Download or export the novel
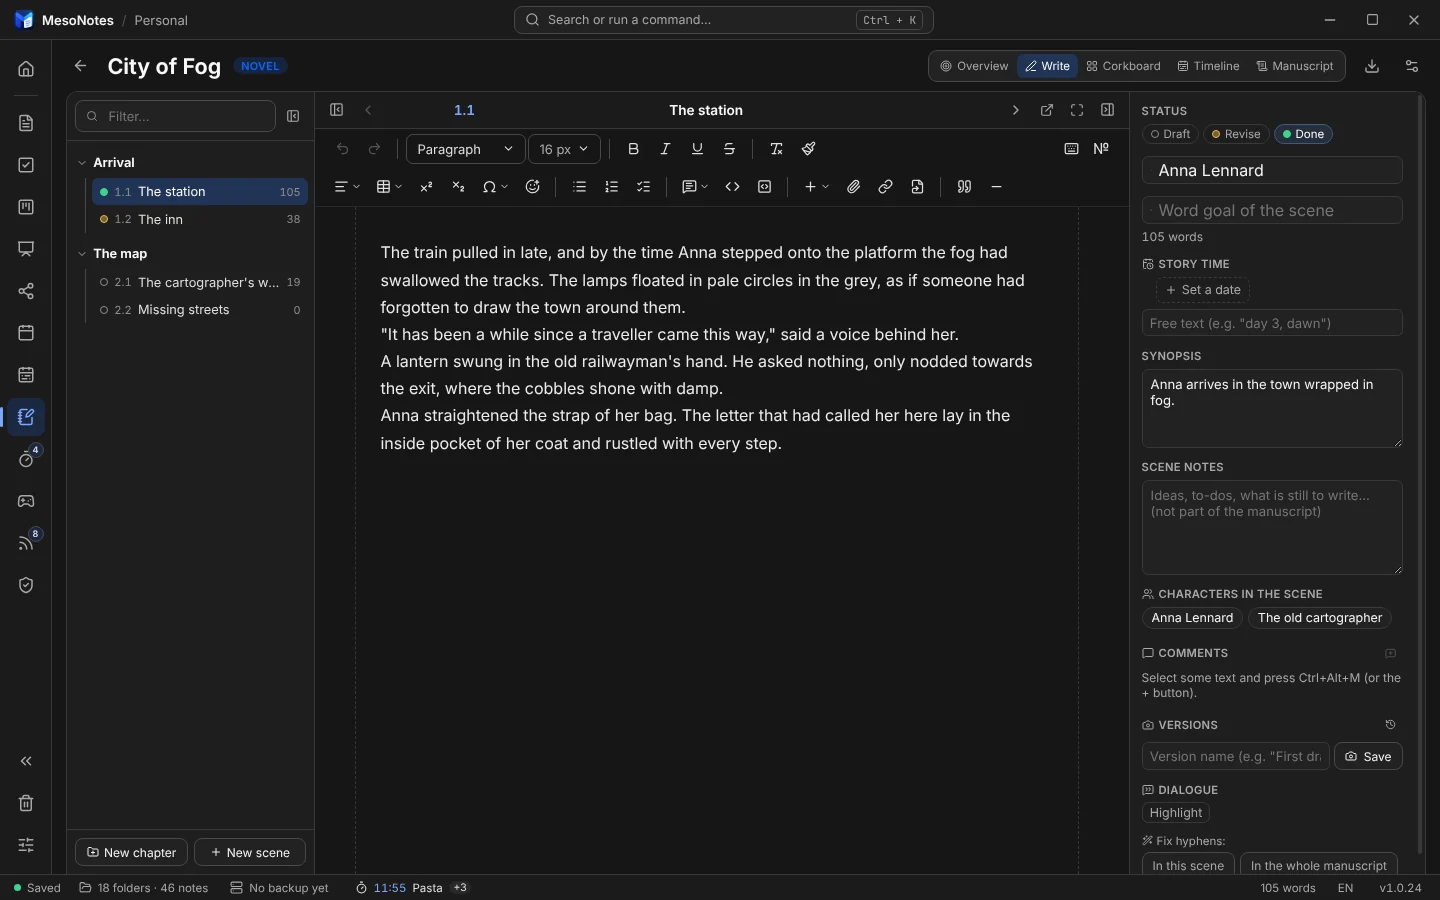The width and height of the screenshot is (1440, 900). click(1373, 66)
